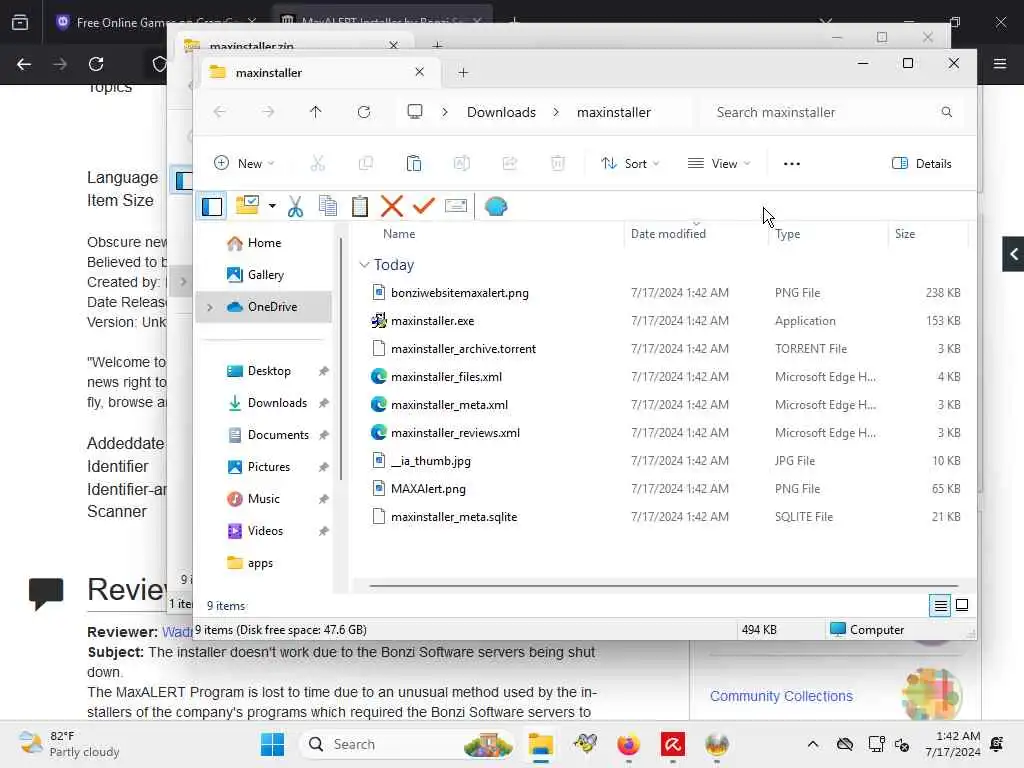Click the red X delete icon
This screenshot has height=768, width=1024.
pyautogui.click(x=392, y=206)
